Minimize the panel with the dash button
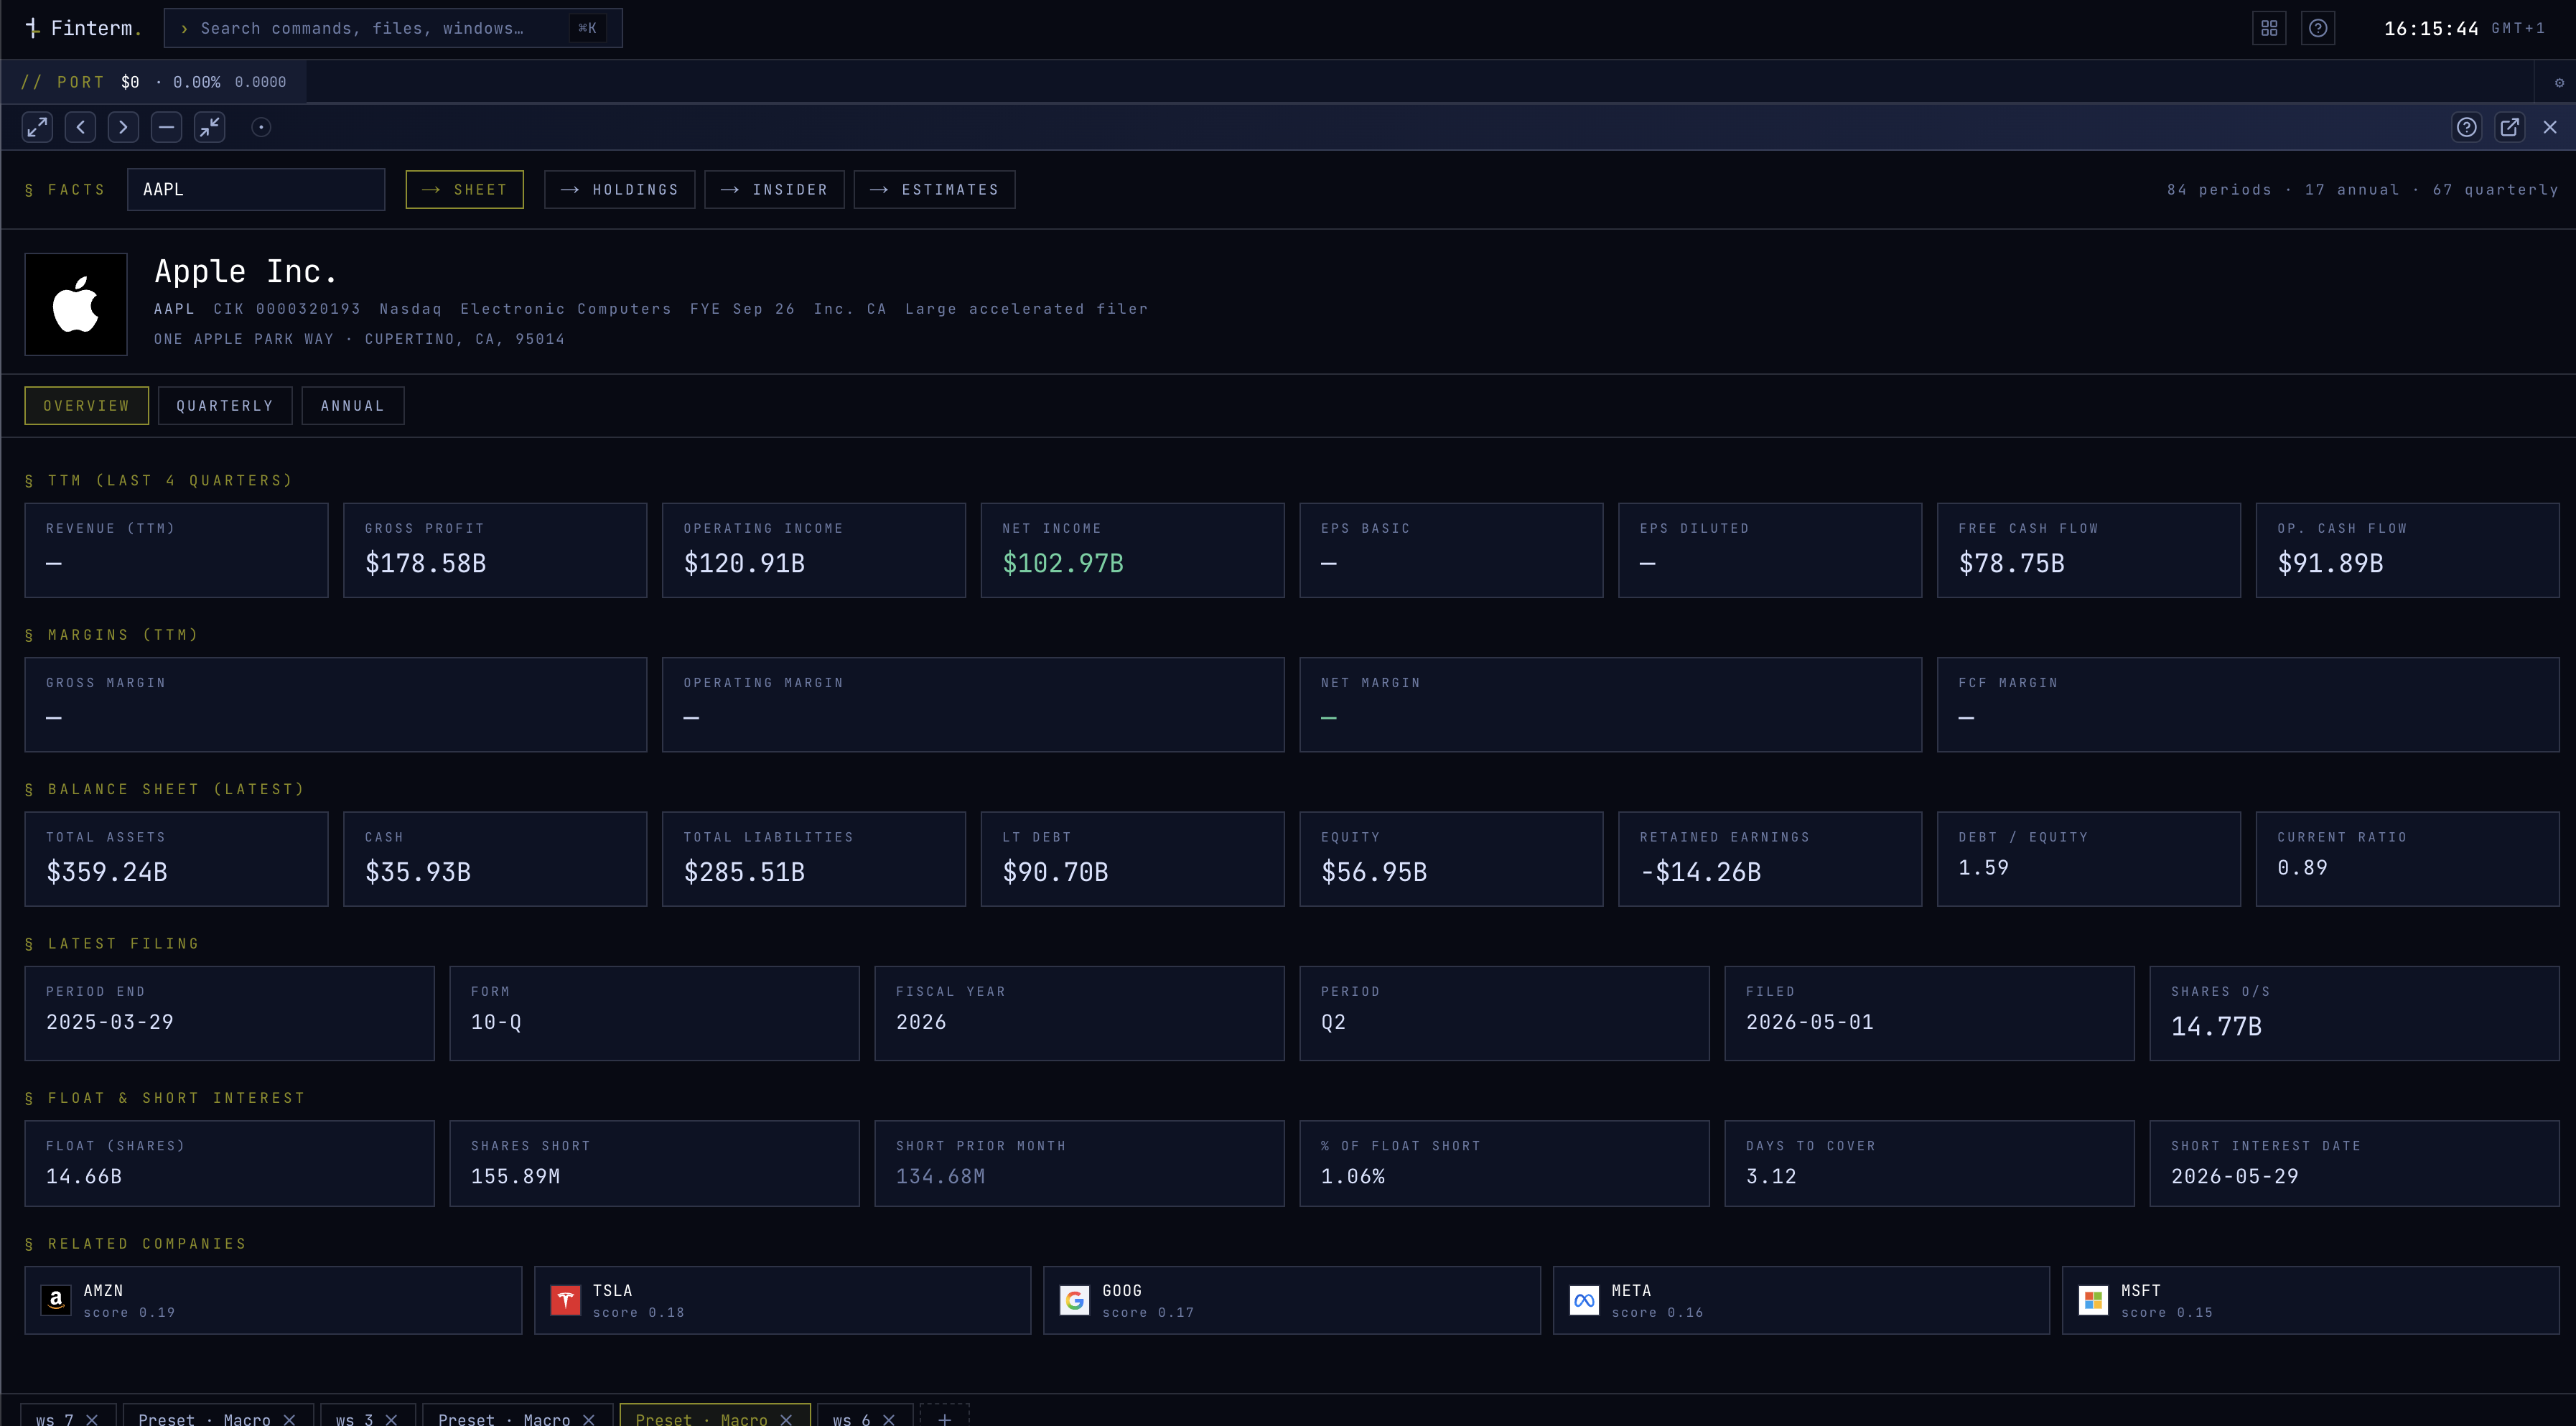Screen dimensions: 2576x1426 click(x=166, y=127)
